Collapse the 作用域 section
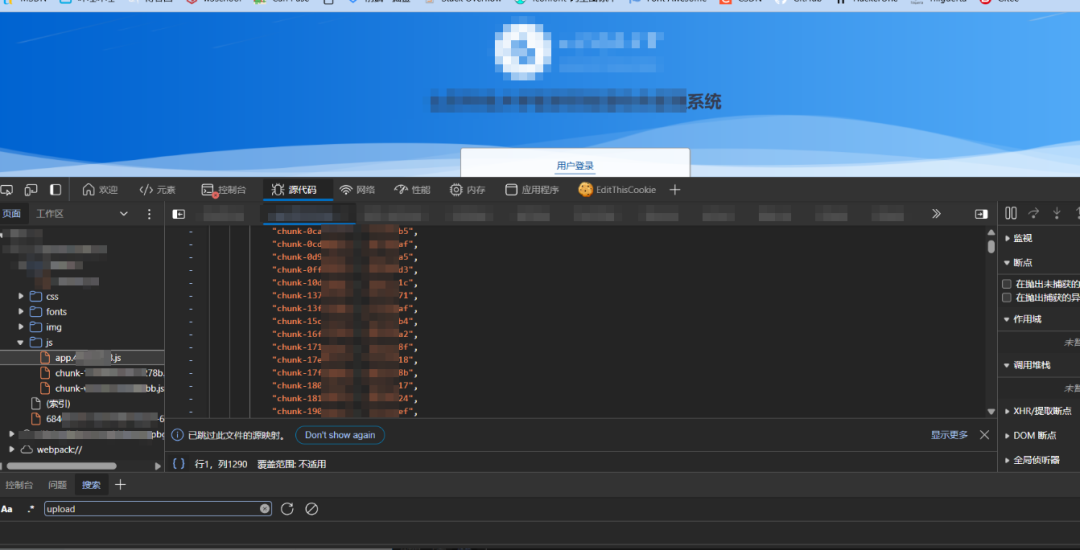The width and height of the screenshot is (1080, 550). click(x=1008, y=319)
